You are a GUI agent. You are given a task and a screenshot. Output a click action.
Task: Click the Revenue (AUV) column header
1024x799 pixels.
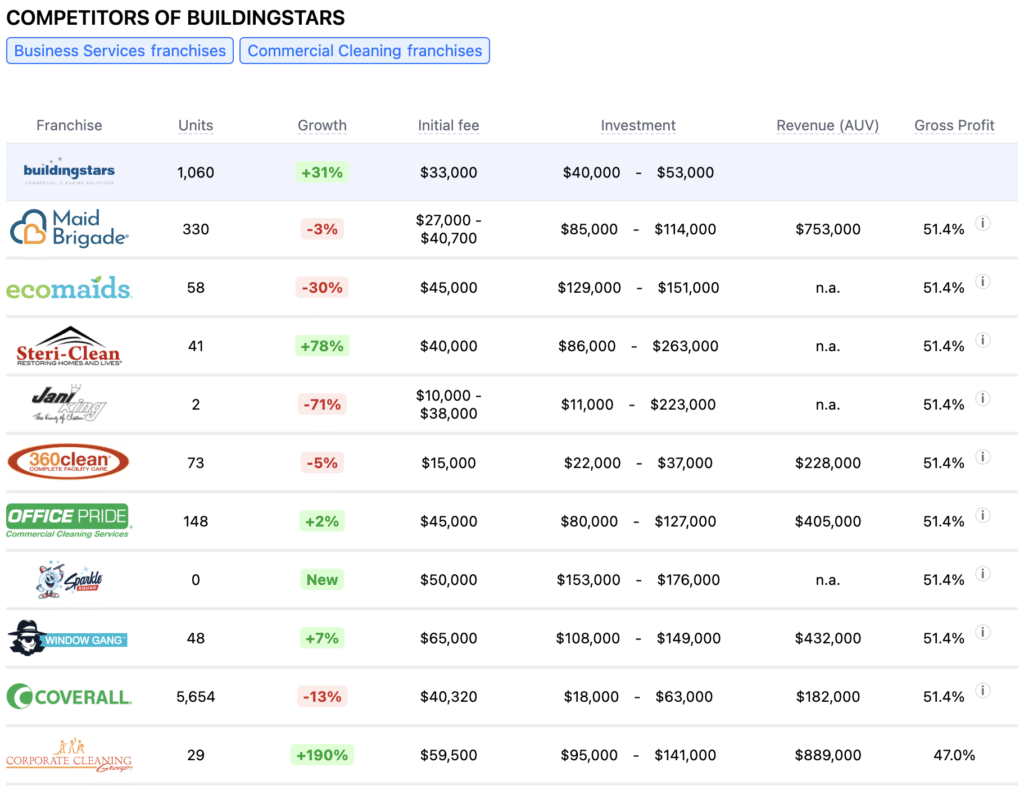[827, 125]
